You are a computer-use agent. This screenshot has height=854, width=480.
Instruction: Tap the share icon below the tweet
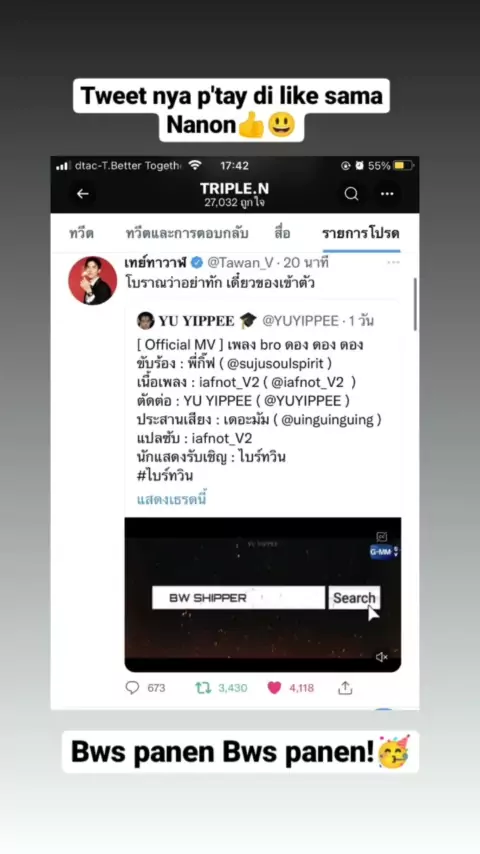point(345,688)
